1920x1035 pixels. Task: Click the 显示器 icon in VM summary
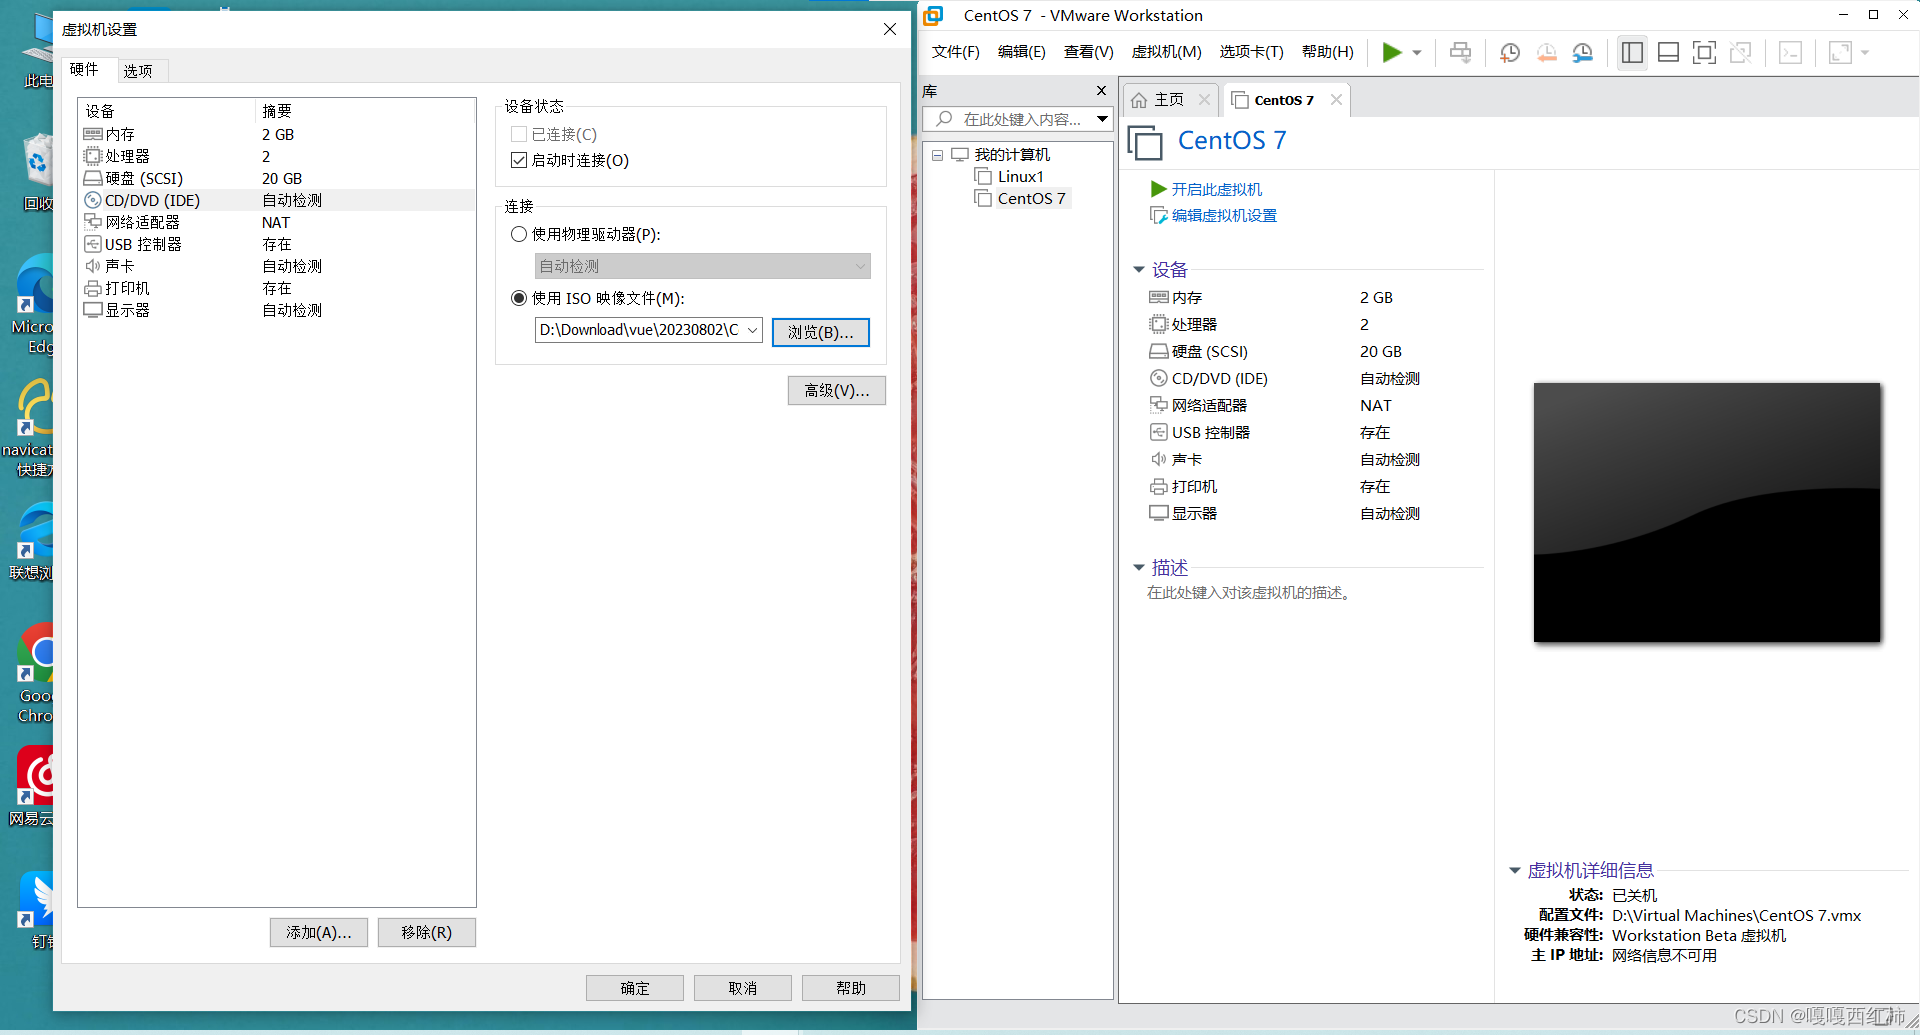[1159, 513]
